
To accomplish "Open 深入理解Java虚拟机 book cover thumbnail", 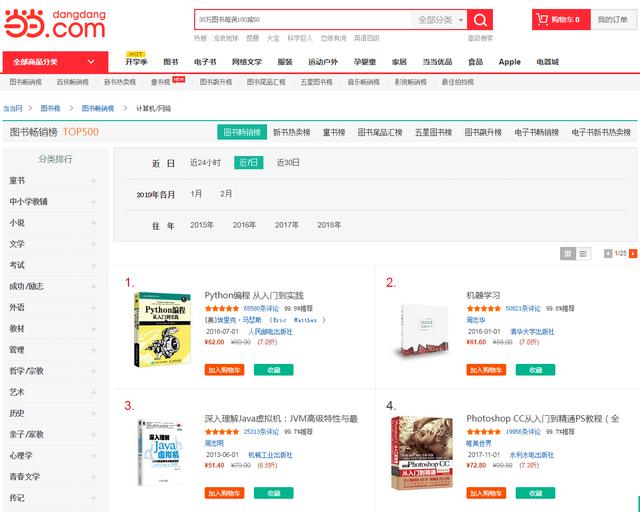I will pyautogui.click(x=160, y=452).
